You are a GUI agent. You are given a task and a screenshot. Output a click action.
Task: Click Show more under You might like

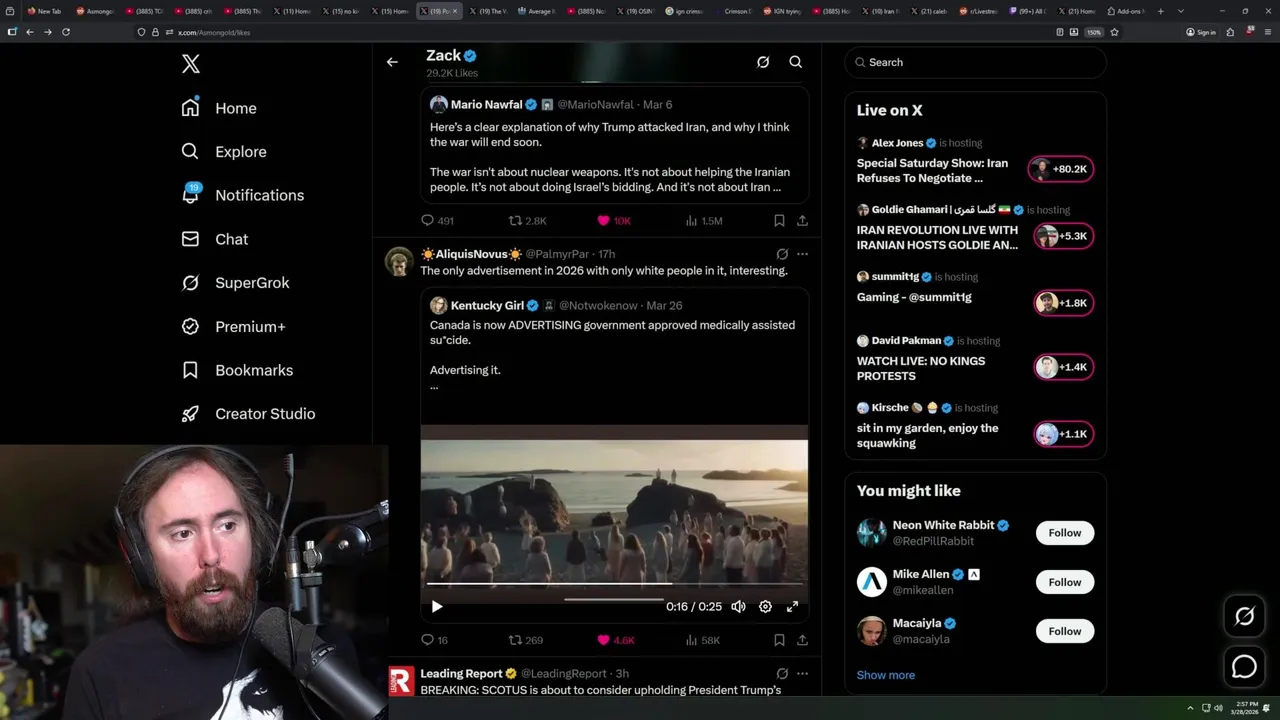(x=886, y=675)
